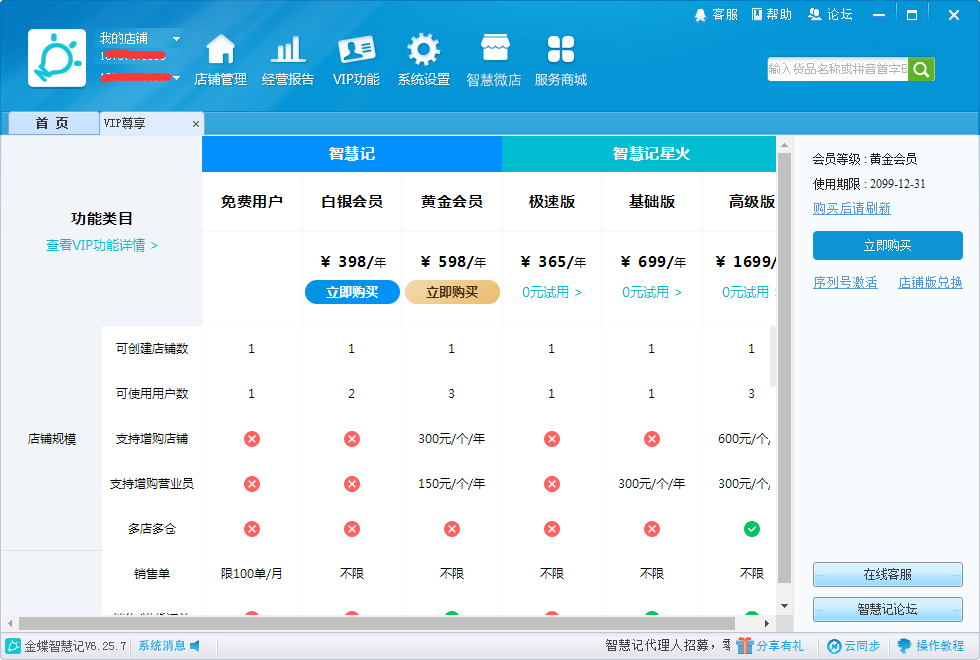Click 免费用户 支持增购店铺 red cross
The image size is (980, 660).
click(252, 439)
